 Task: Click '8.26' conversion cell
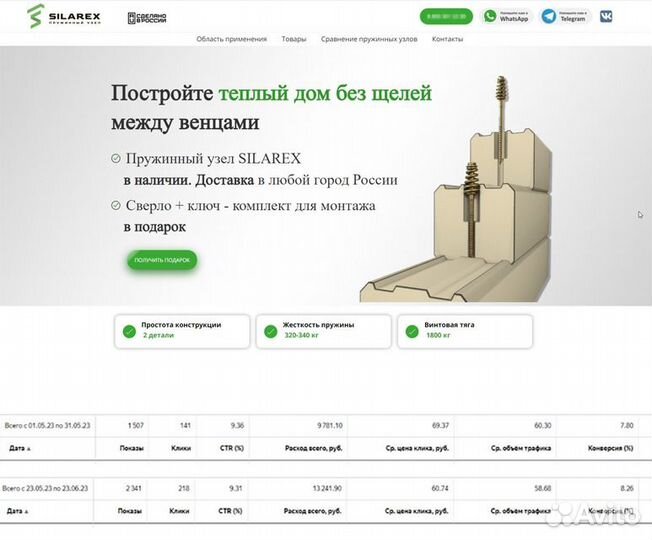(627, 488)
